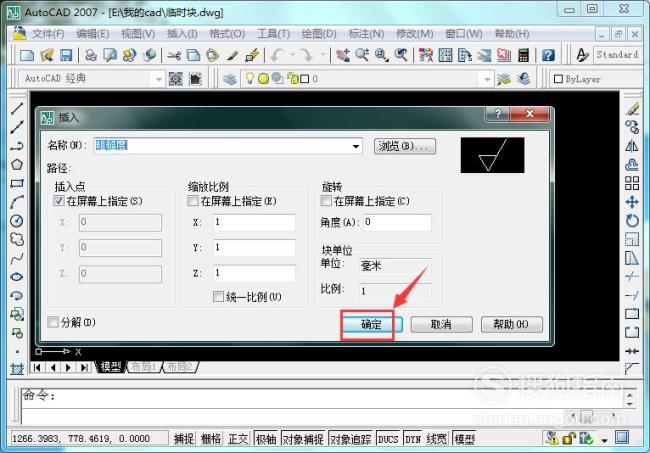Click the Cut scissors icon
This screenshot has width=650, height=453.
click(174, 55)
